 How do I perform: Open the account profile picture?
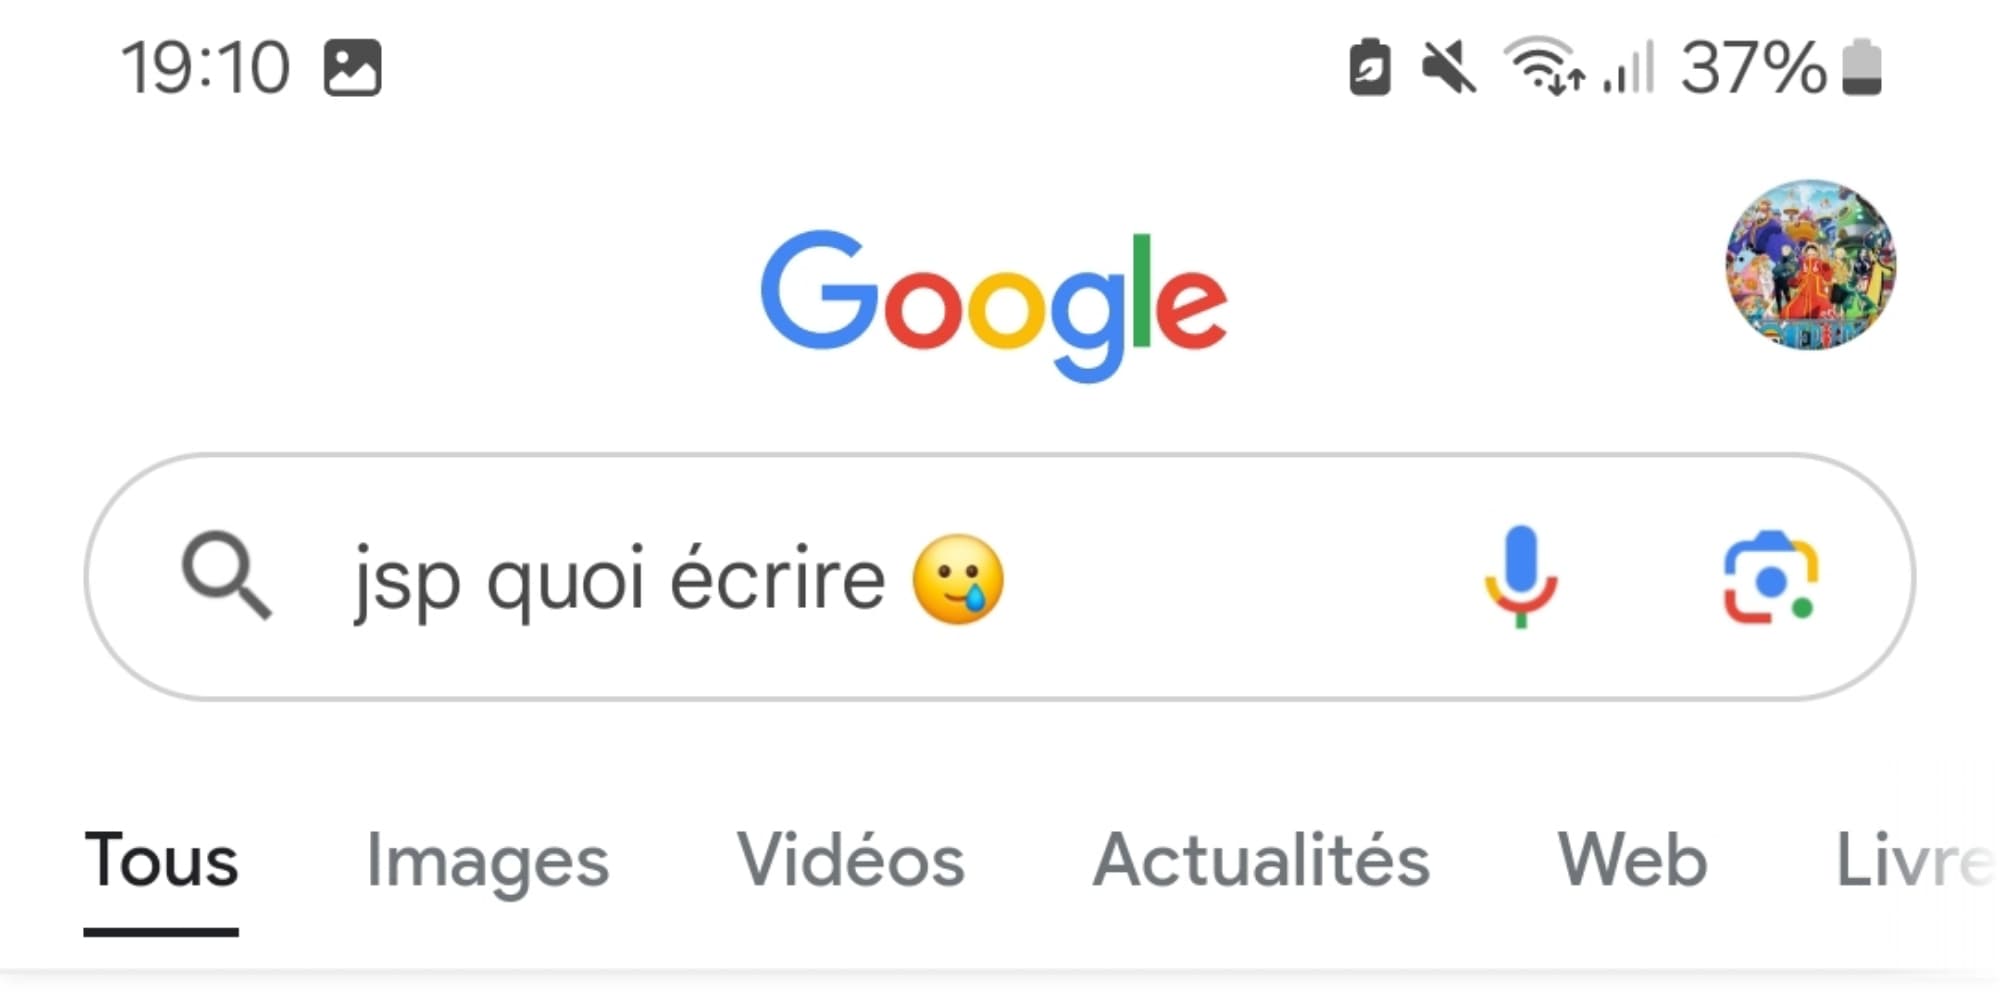coord(1808,268)
